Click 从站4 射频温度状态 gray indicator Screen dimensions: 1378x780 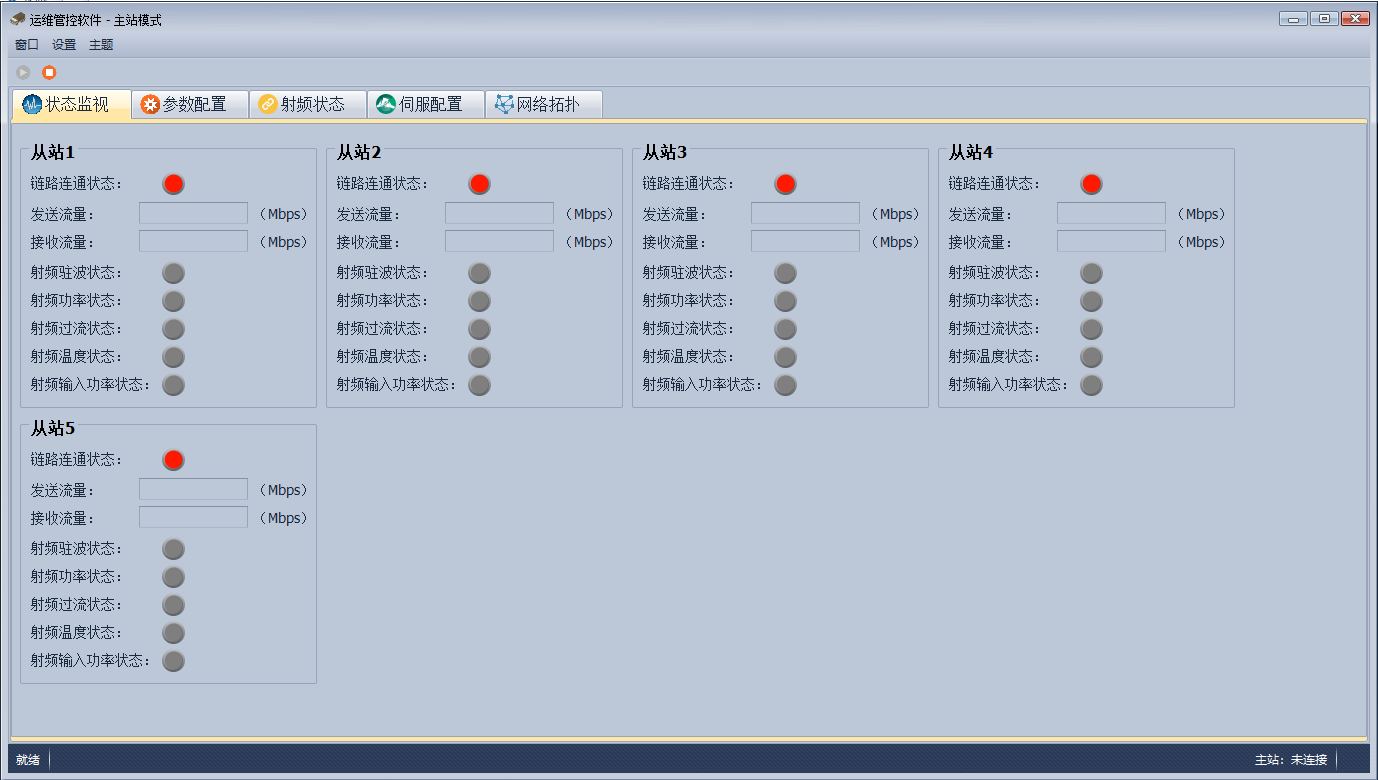(x=1092, y=357)
